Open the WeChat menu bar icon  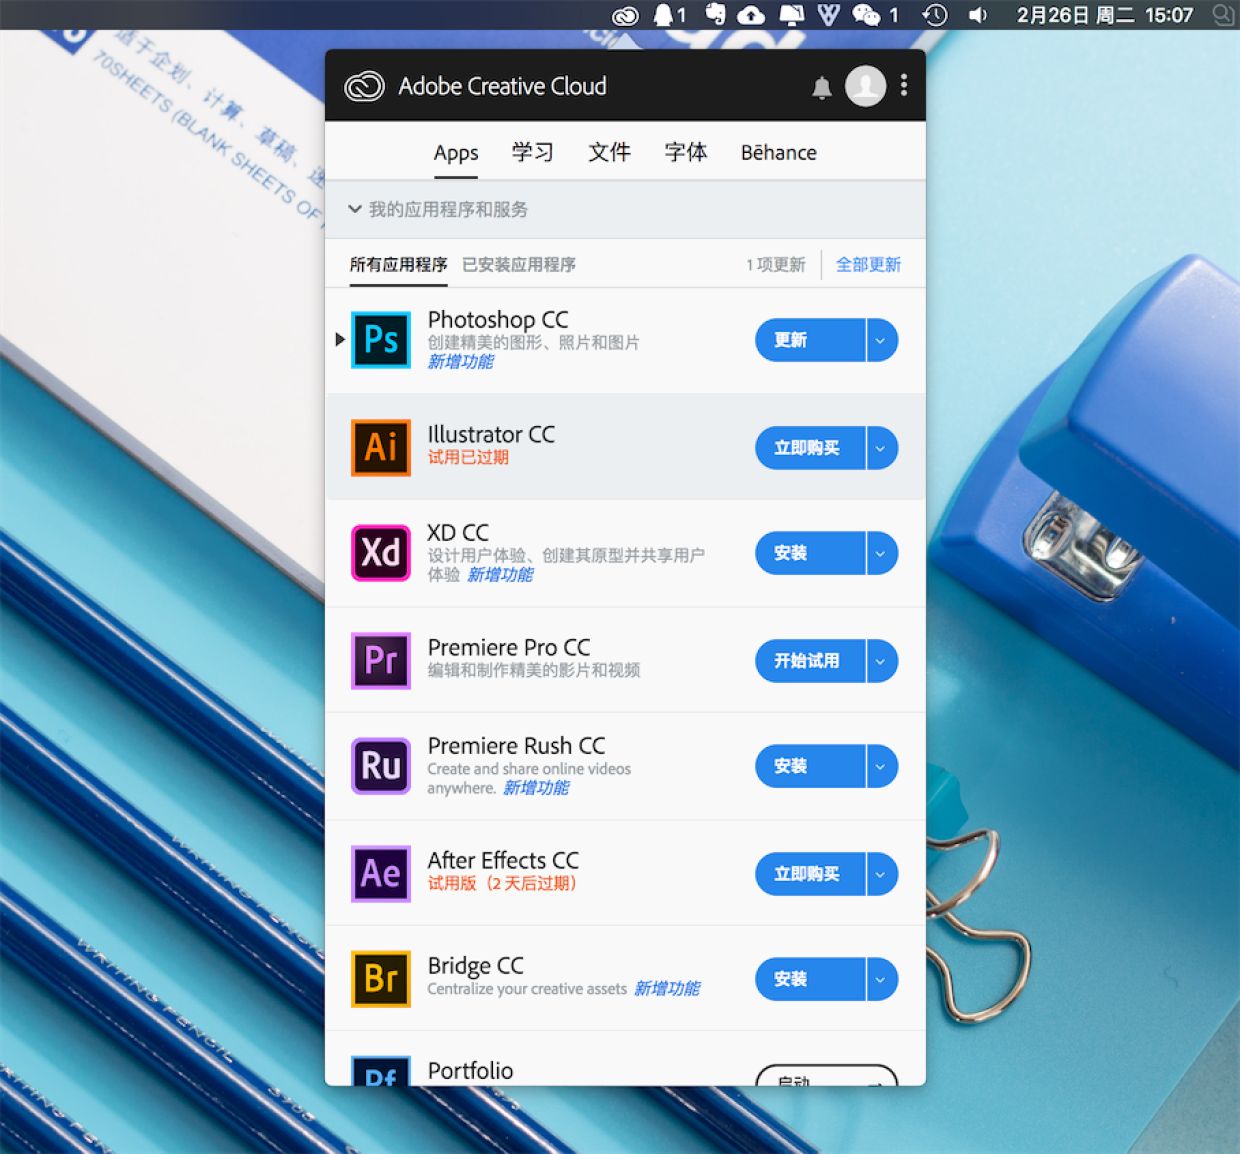(x=866, y=15)
